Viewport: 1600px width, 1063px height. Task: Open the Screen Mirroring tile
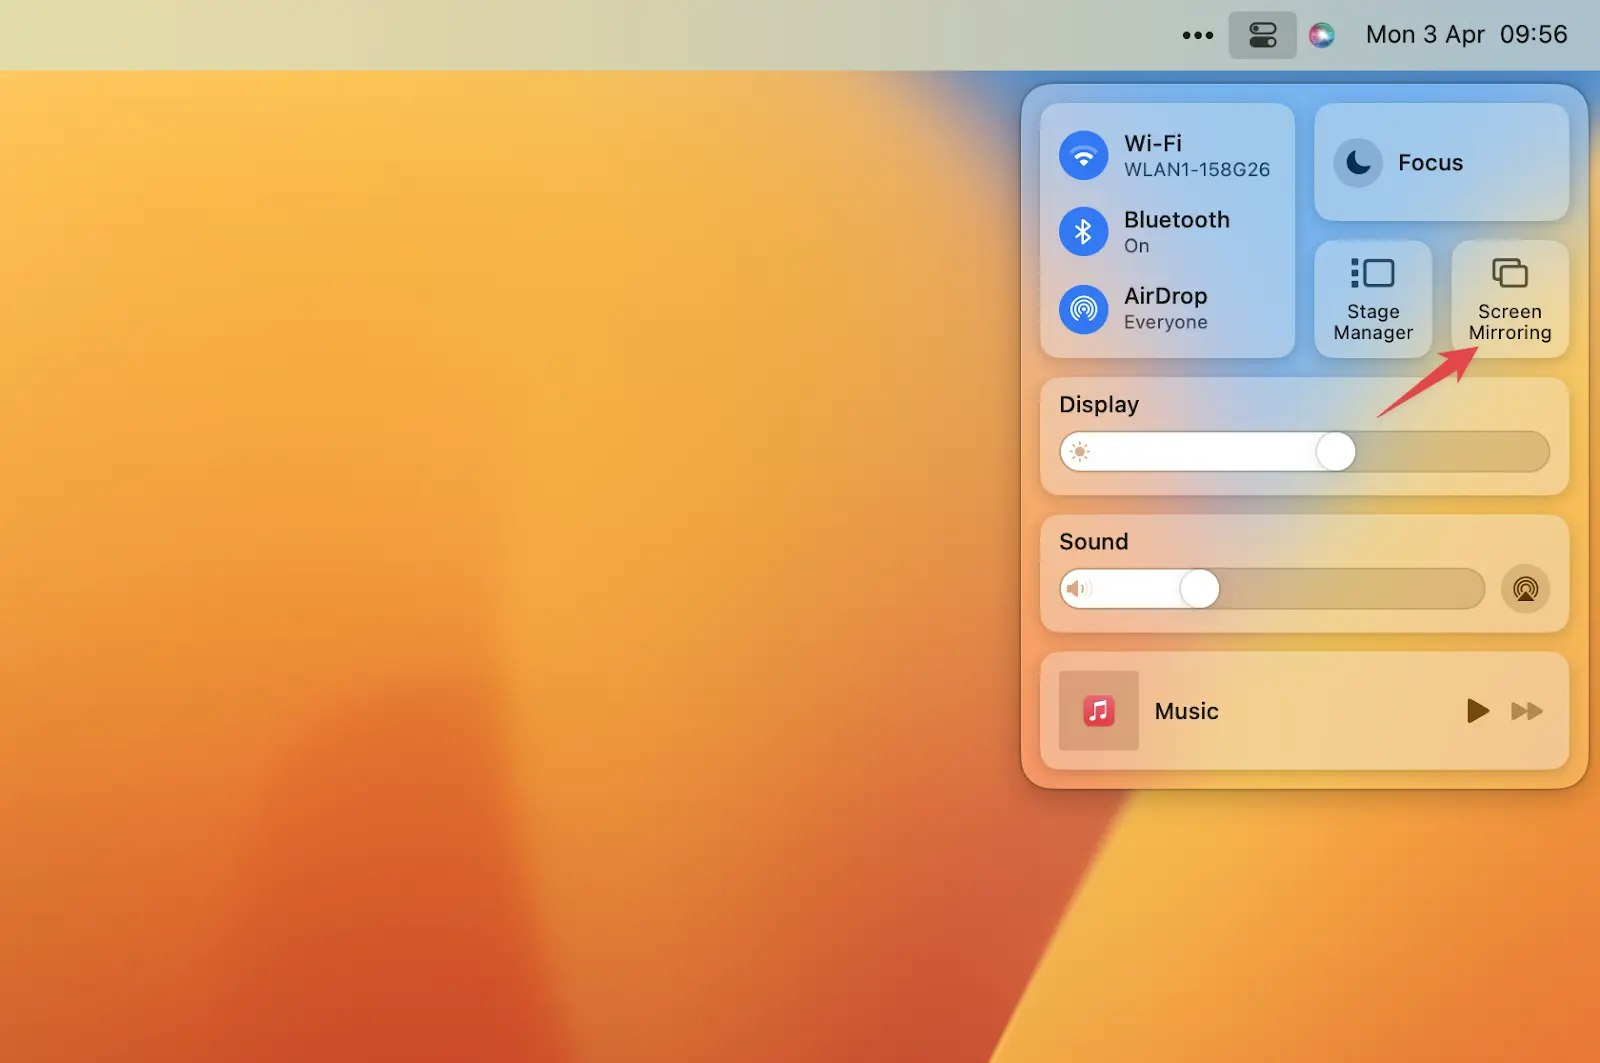[x=1510, y=299]
